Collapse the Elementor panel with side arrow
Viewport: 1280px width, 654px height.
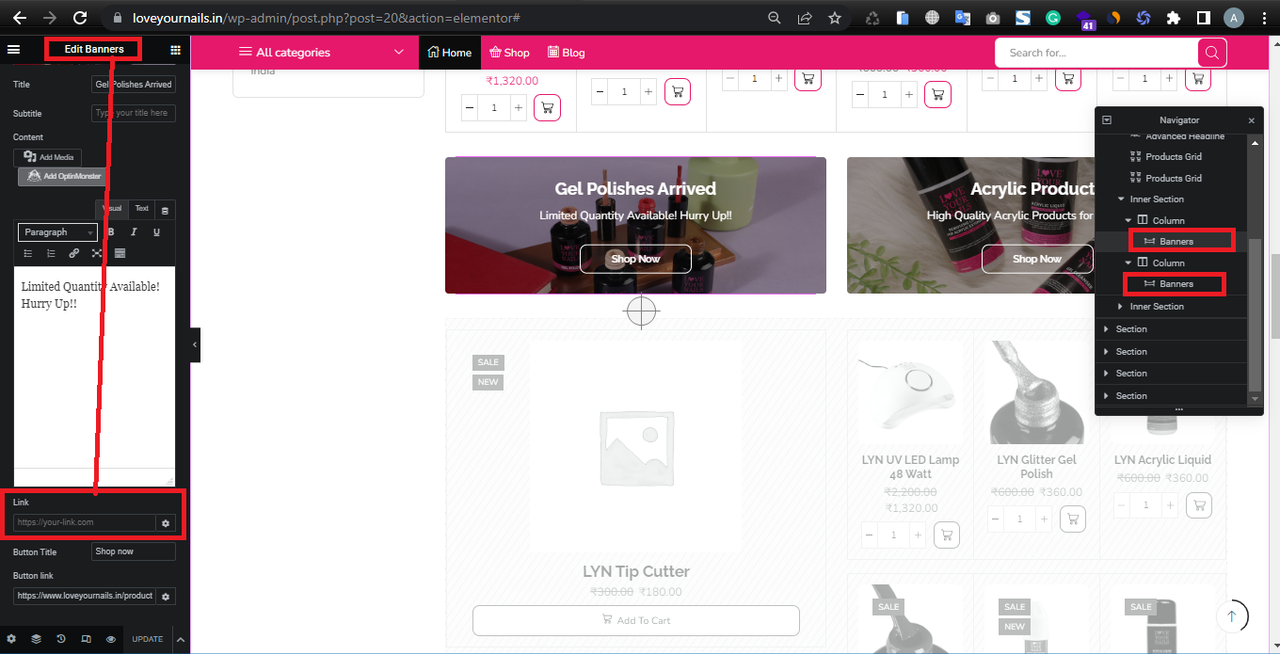coord(195,344)
